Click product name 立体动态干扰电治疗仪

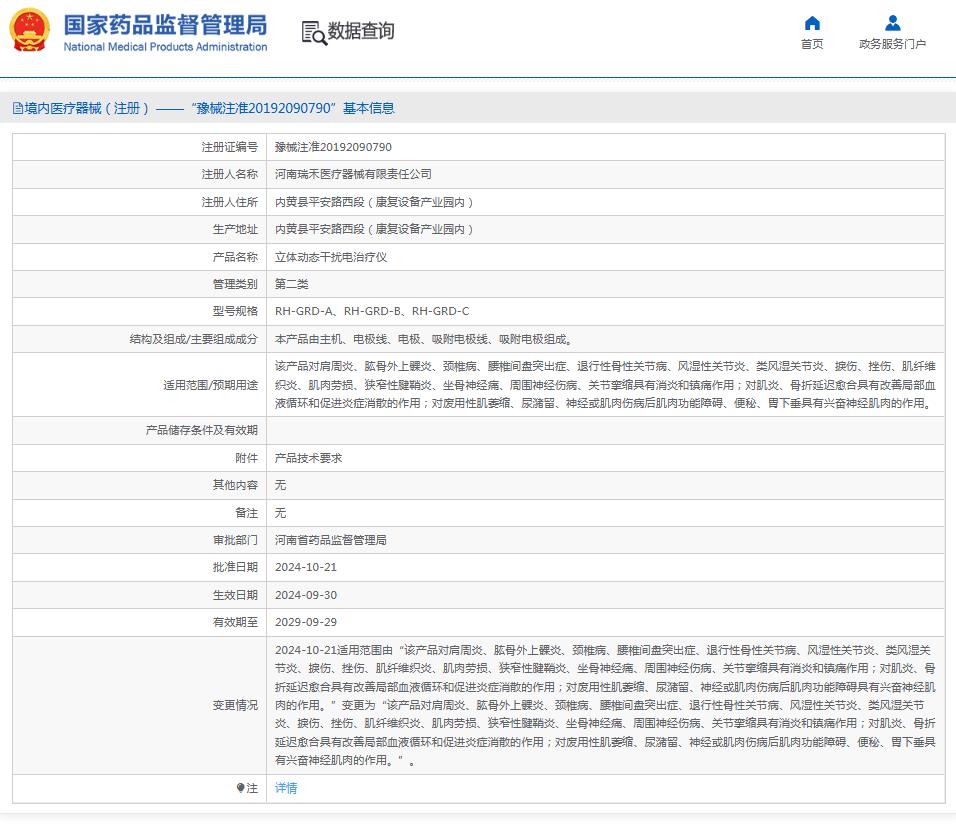coord(330,257)
